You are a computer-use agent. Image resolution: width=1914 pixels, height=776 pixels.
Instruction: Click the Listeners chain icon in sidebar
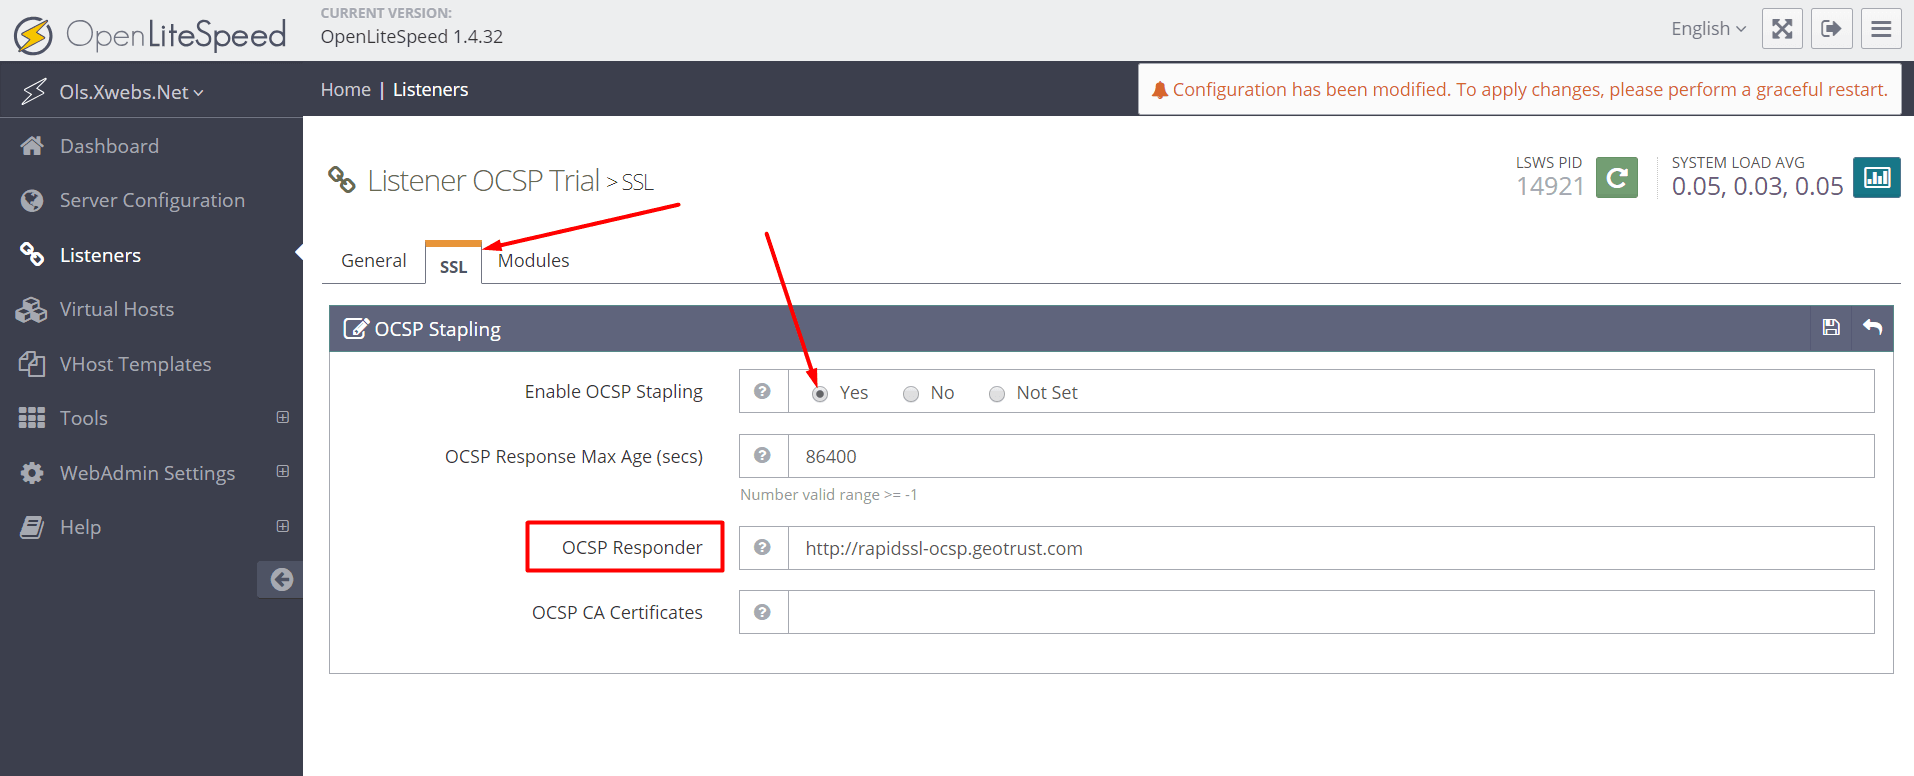pyautogui.click(x=32, y=255)
